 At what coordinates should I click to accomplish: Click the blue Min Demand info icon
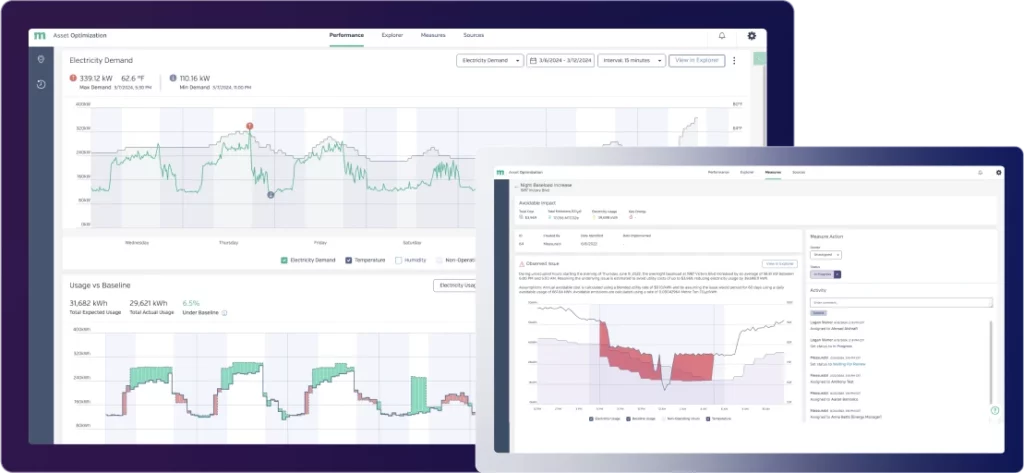tap(173, 78)
